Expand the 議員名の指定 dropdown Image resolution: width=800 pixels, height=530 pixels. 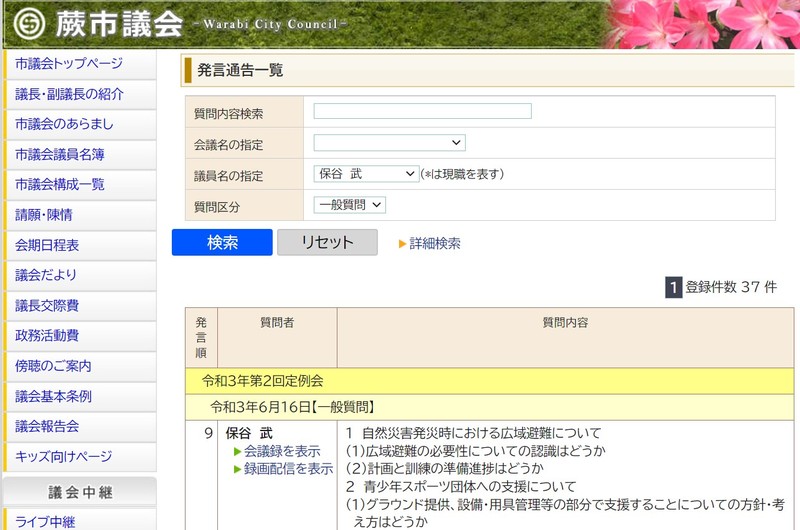(366, 174)
